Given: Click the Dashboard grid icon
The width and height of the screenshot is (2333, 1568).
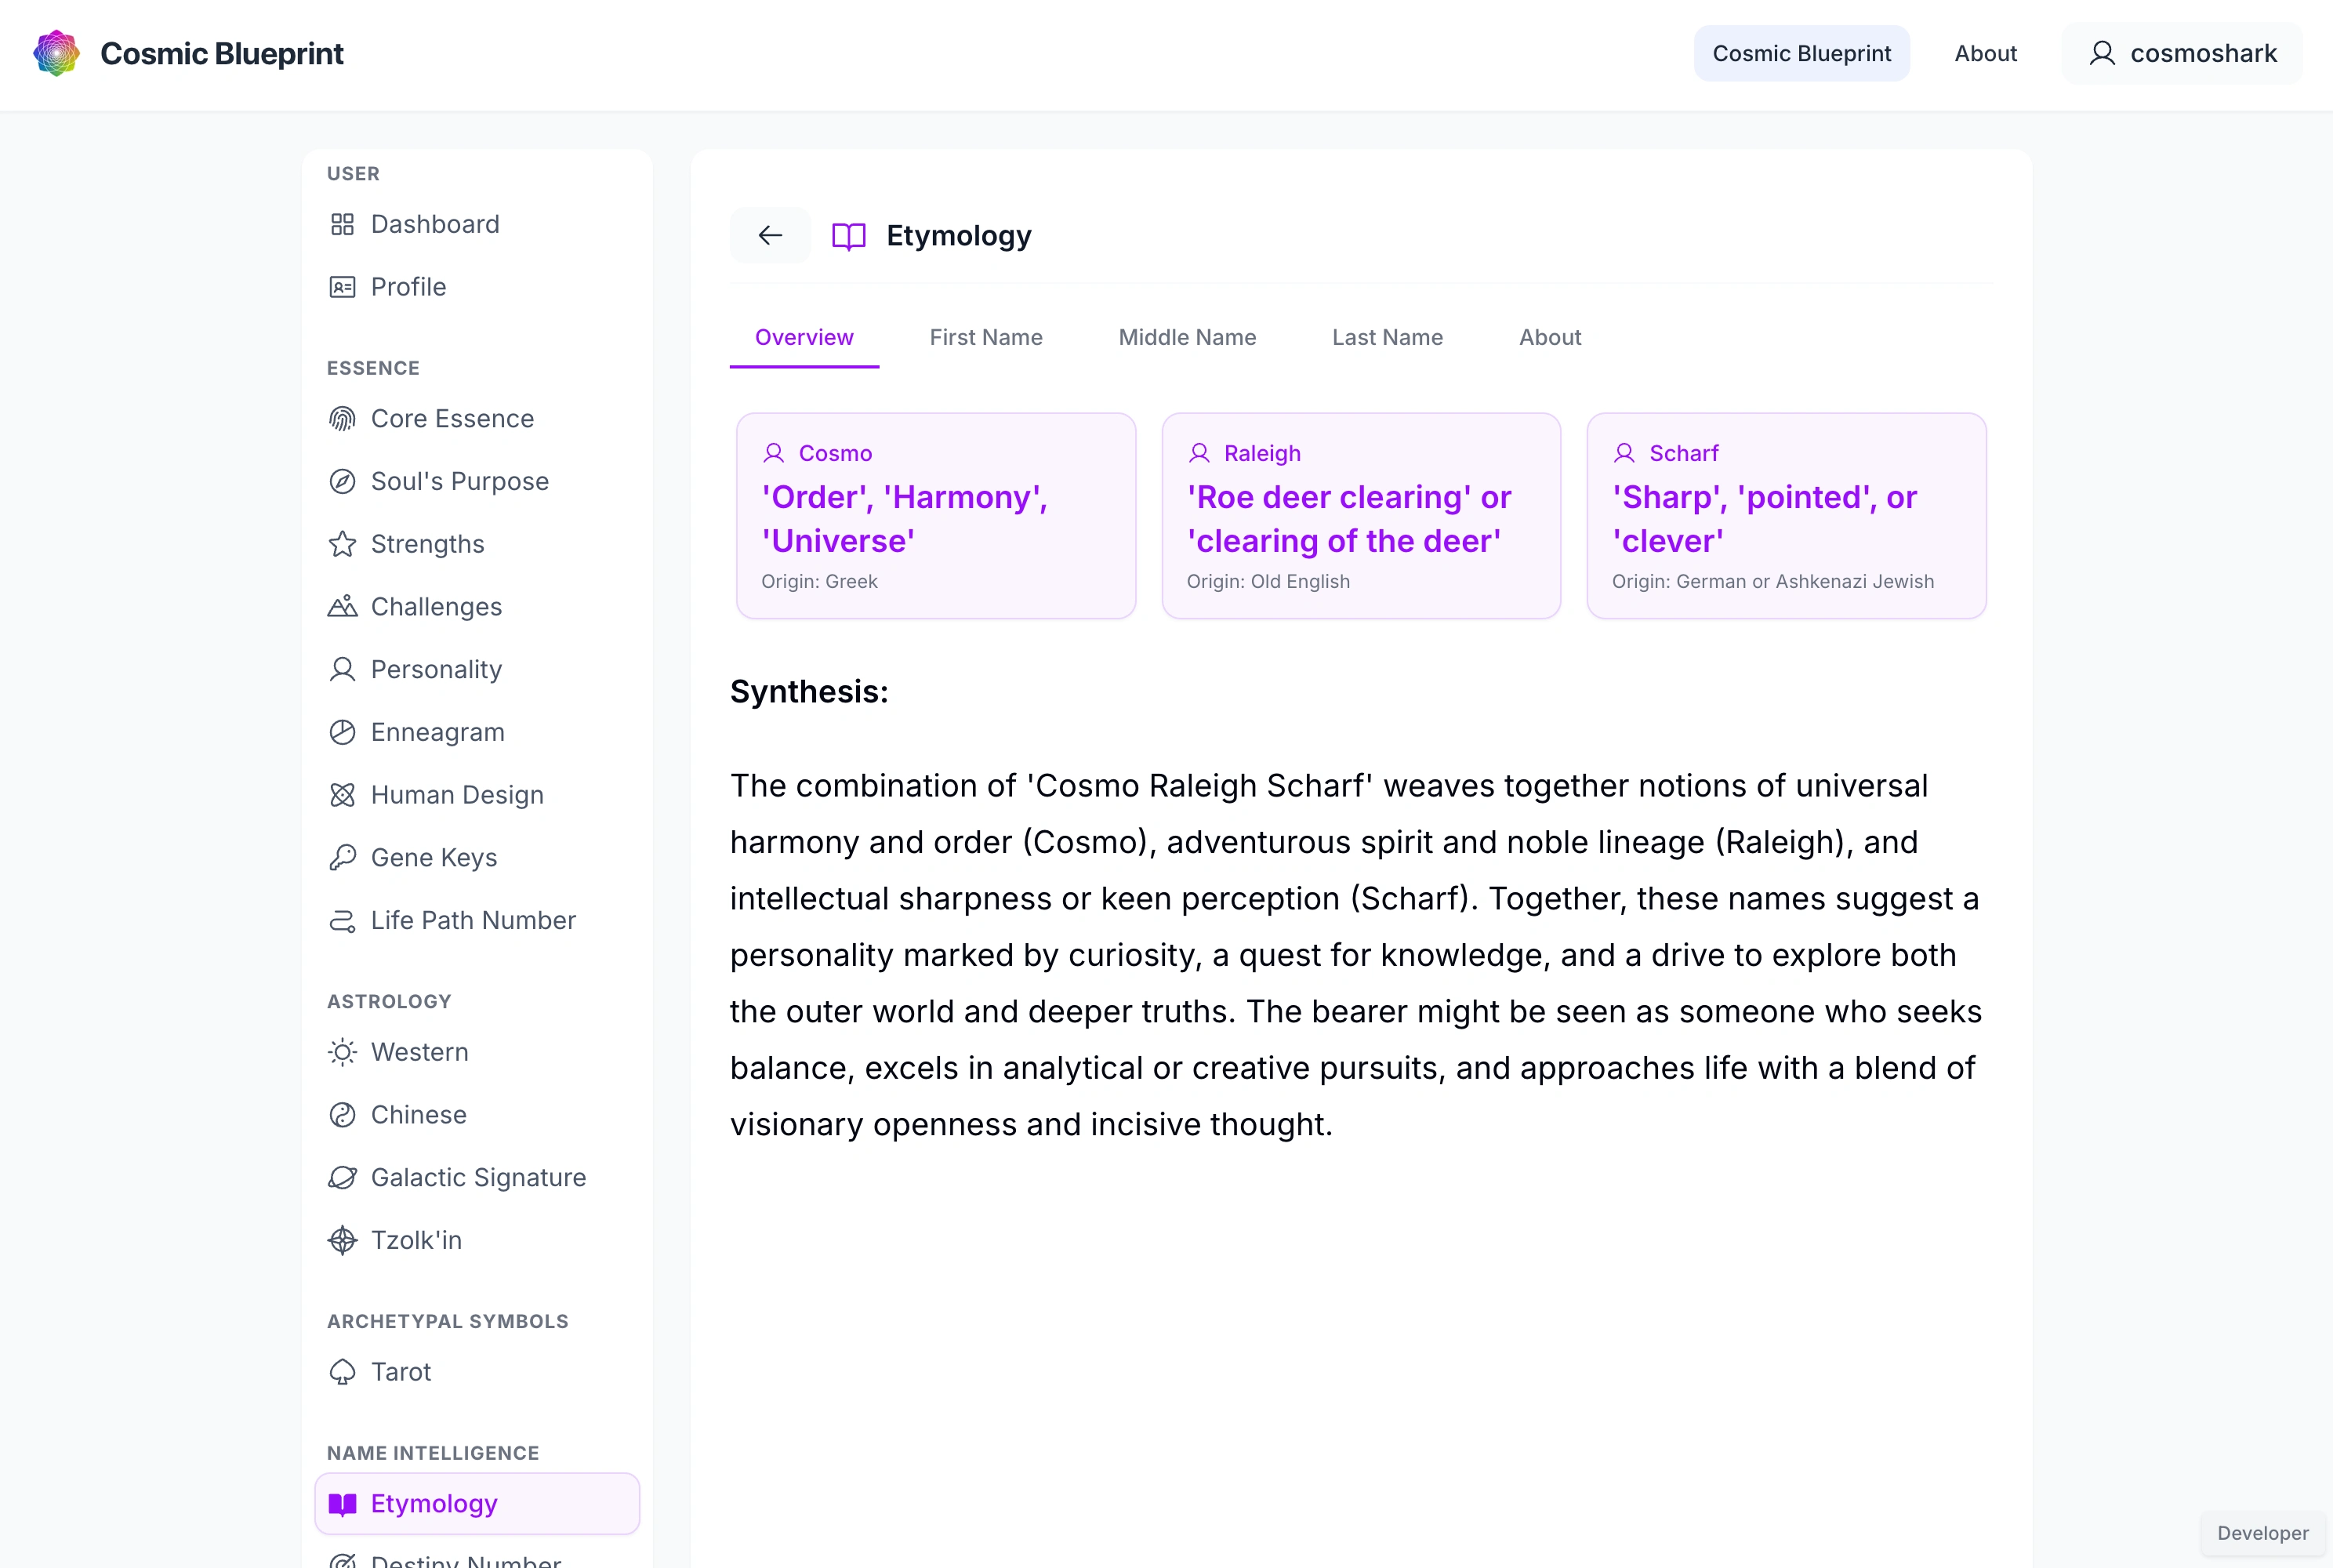Looking at the screenshot, I should pos(342,224).
